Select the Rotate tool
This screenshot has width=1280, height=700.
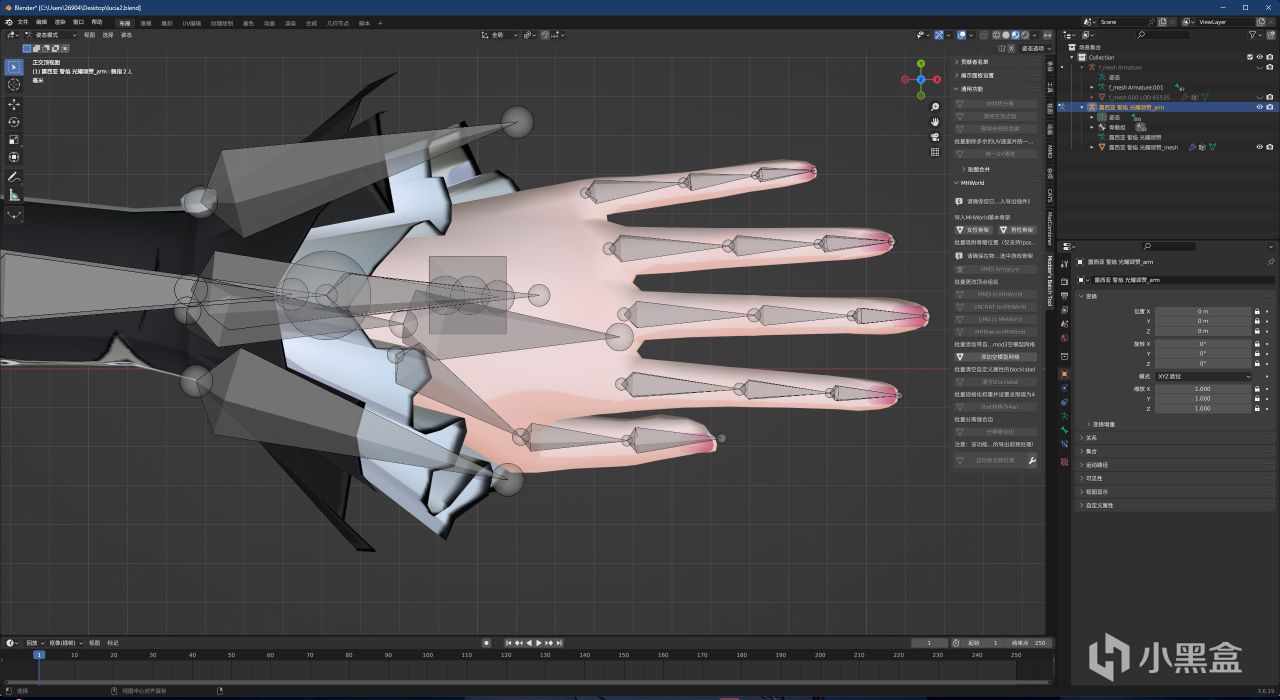pyautogui.click(x=14, y=122)
